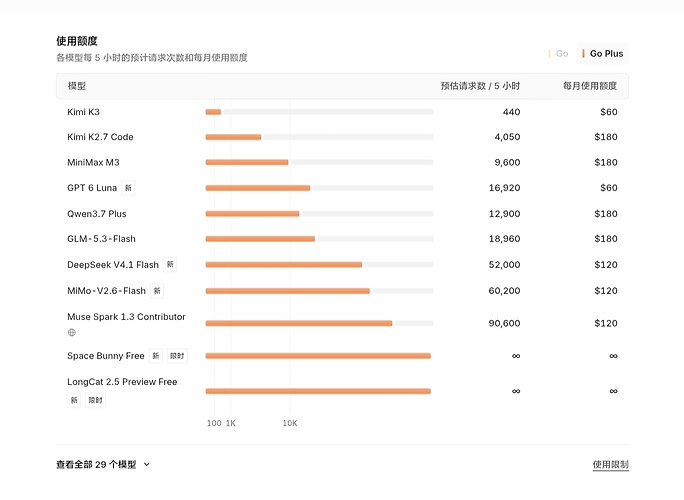Click the Kimi K3 usage bar
684x500 pixels.
pyautogui.click(x=319, y=112)
